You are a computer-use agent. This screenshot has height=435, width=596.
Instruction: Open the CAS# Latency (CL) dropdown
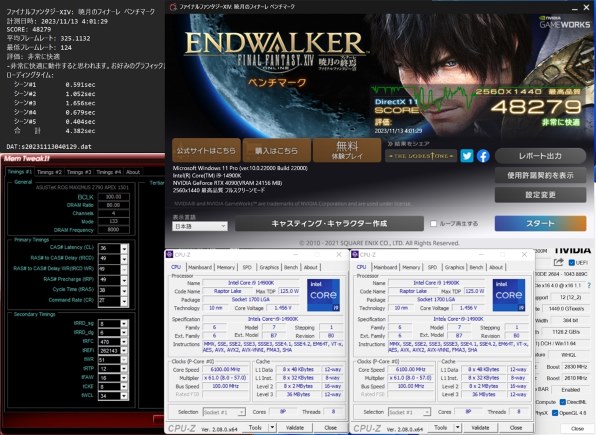pyautogui.click(x=124, y=248)
